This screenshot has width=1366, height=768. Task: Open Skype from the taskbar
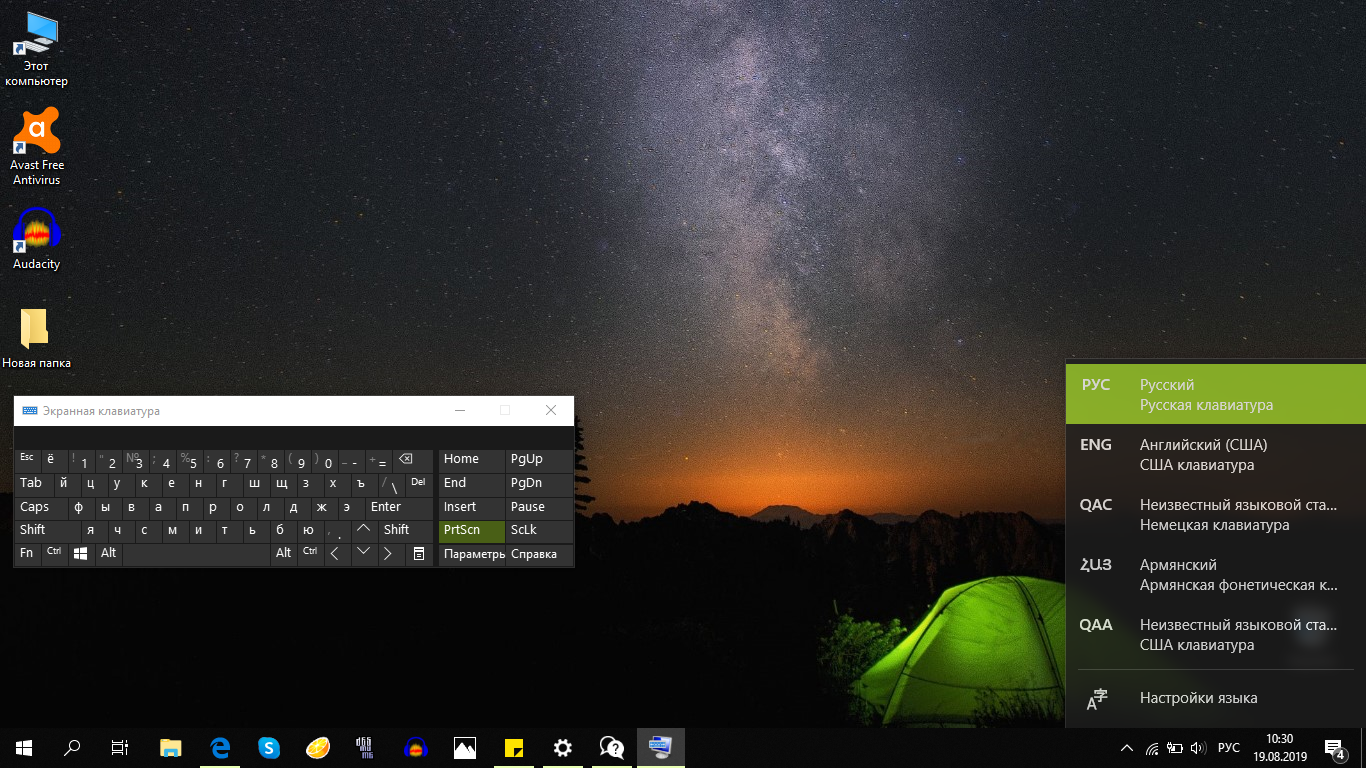[269, 747]
